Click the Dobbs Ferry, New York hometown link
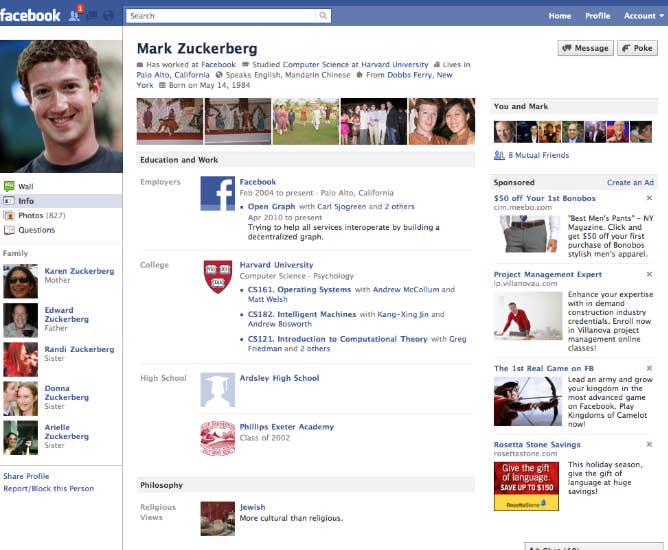This screenshot has height=550, width=668. (294, 80)
